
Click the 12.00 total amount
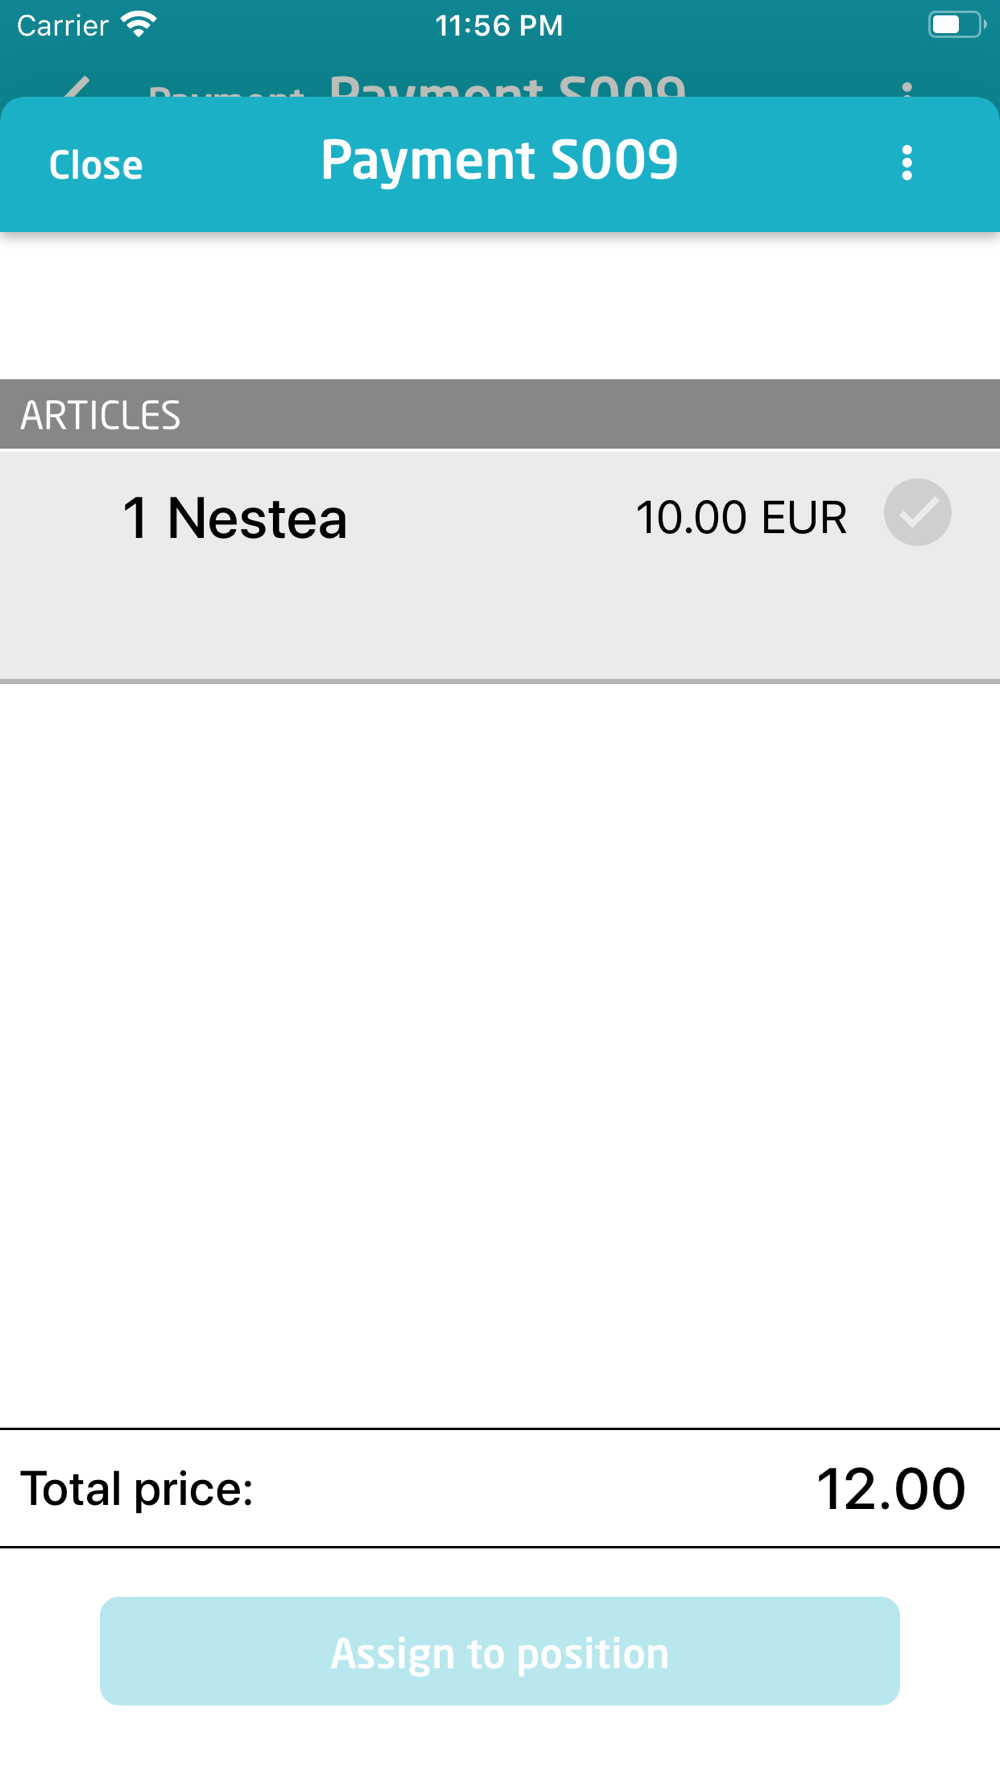[891, 1489]
